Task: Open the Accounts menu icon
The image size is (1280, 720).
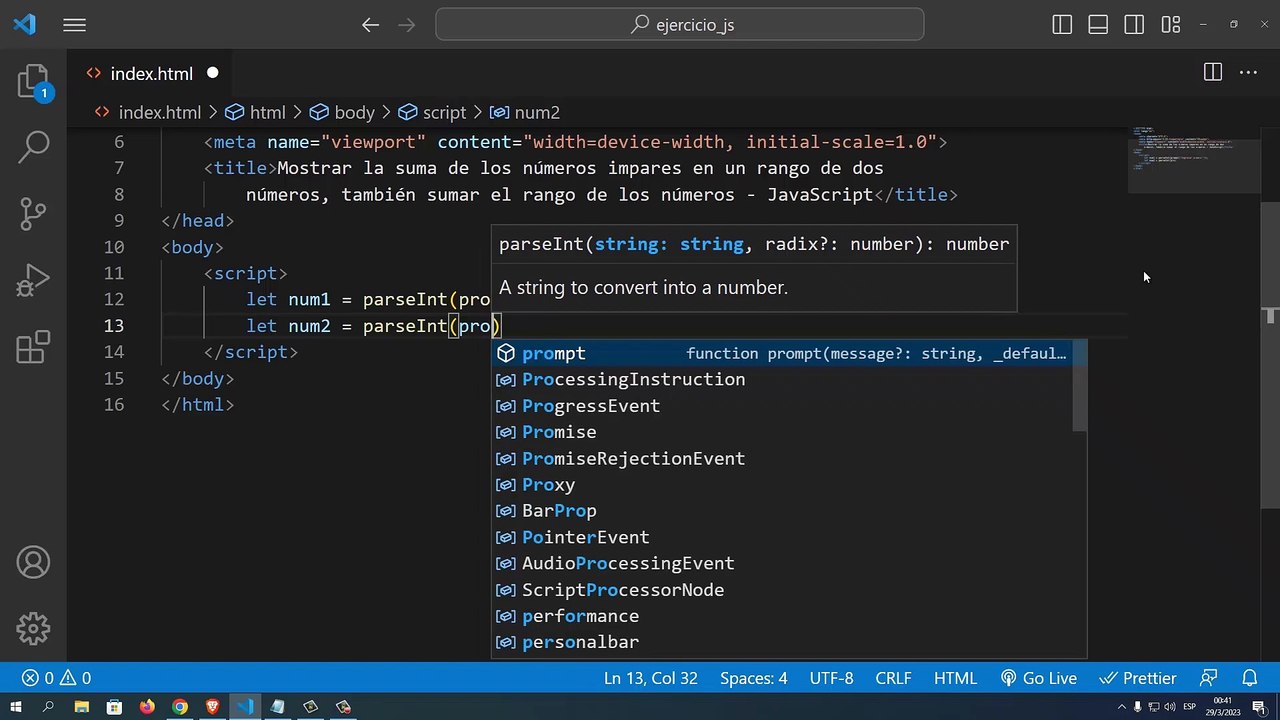Action: [x=33, y=563]
